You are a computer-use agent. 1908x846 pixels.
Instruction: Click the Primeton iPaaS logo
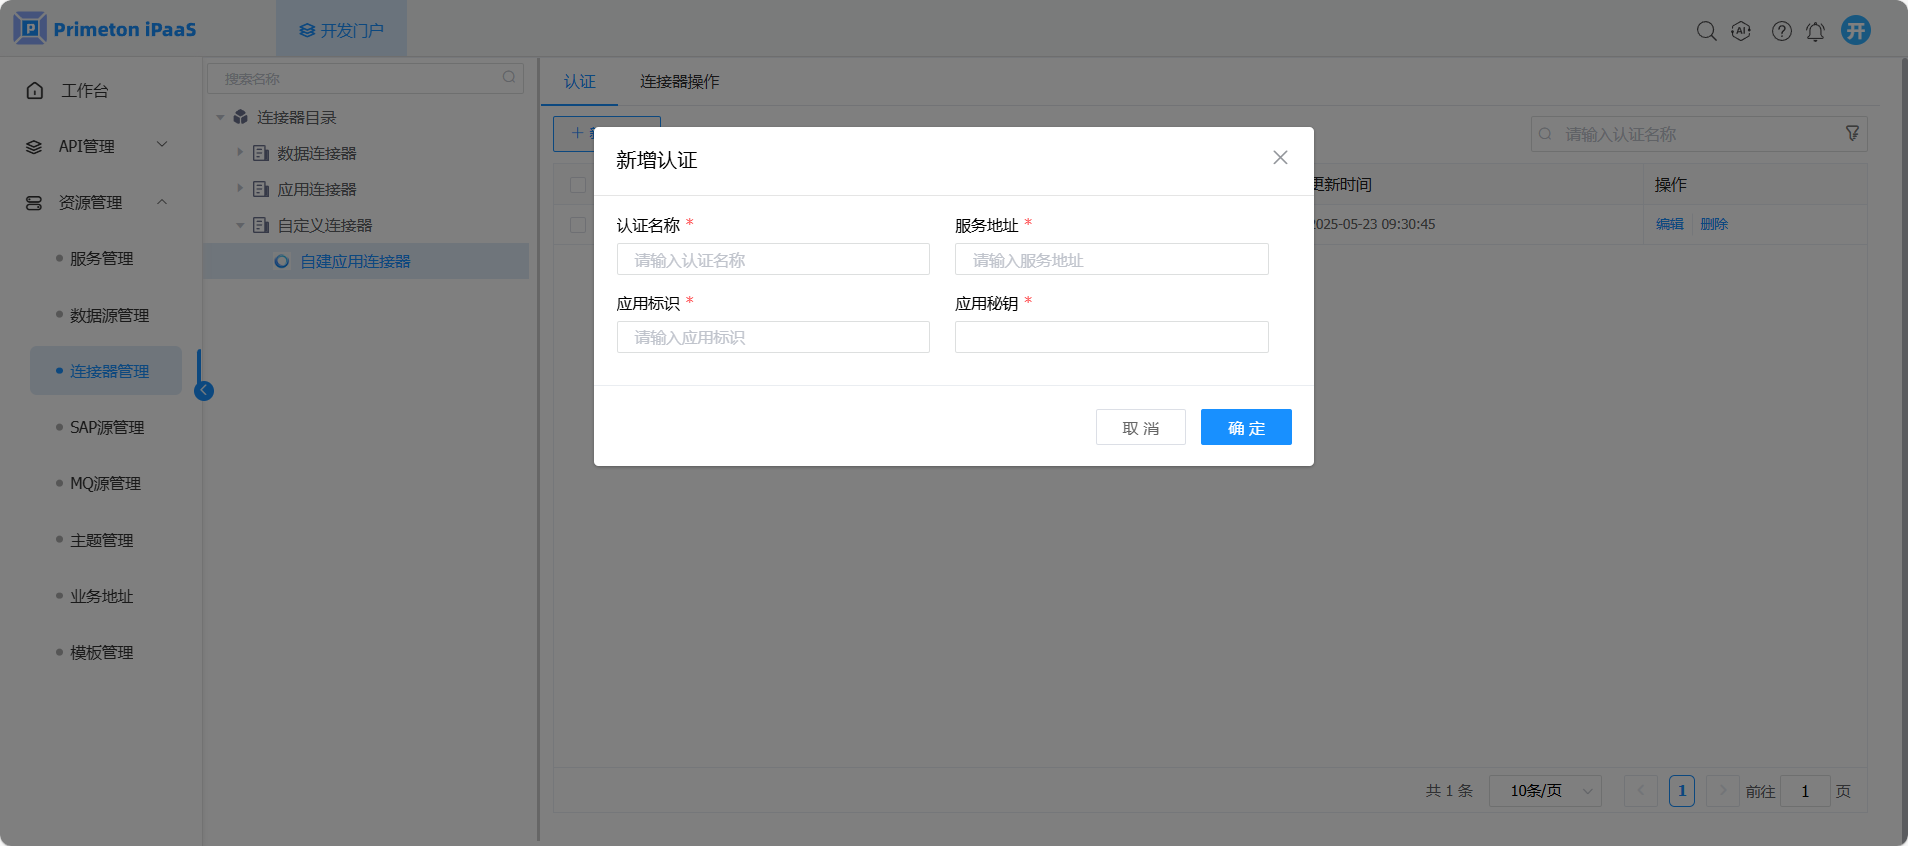pos(105,29)
